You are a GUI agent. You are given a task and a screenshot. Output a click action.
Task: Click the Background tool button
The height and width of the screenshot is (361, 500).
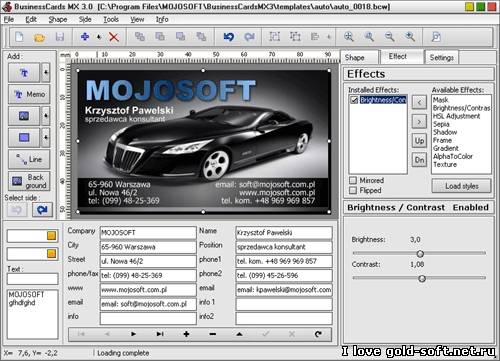pos(29,181)
